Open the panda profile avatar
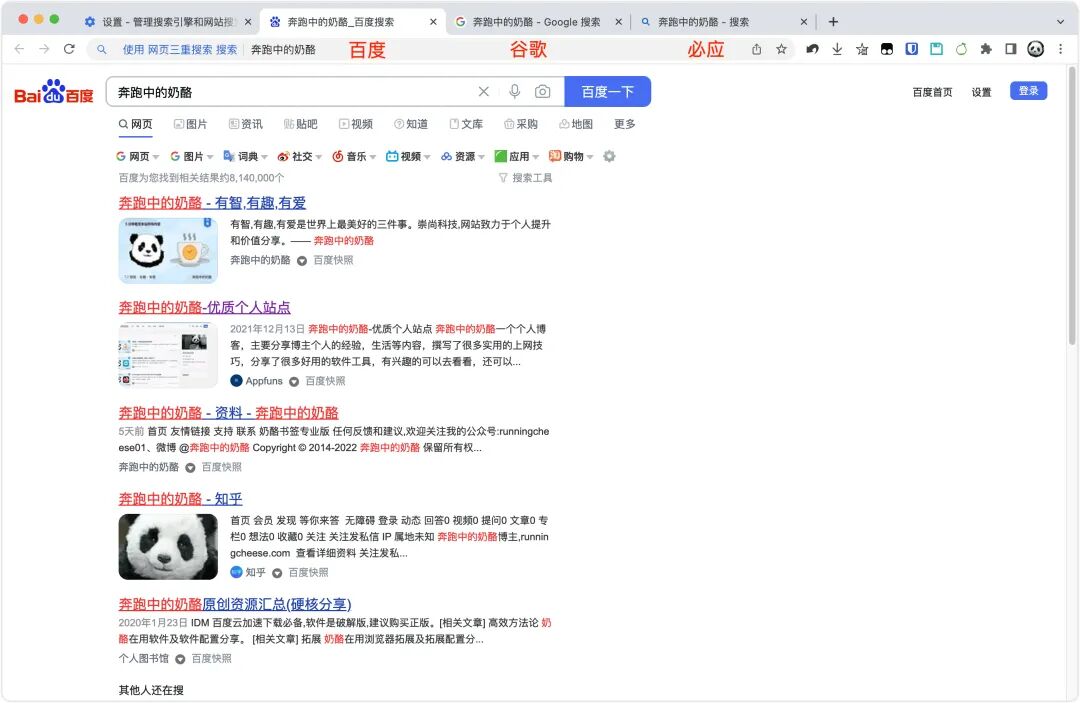Screen dimensions: 1080x703 point(1035,49)
